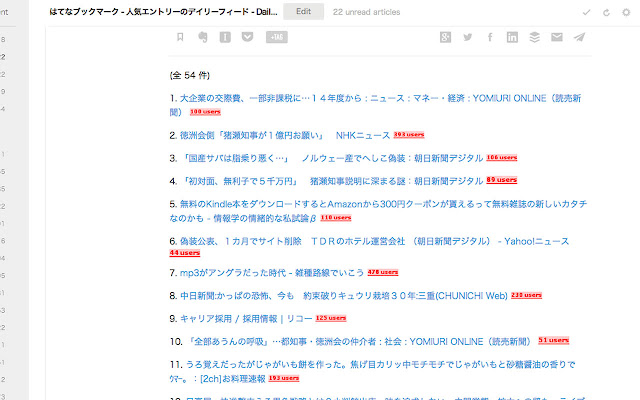Send article to Instapaper
Viewport: 640px width, 400px height.
pyautogui.click(x=225, y=37)
